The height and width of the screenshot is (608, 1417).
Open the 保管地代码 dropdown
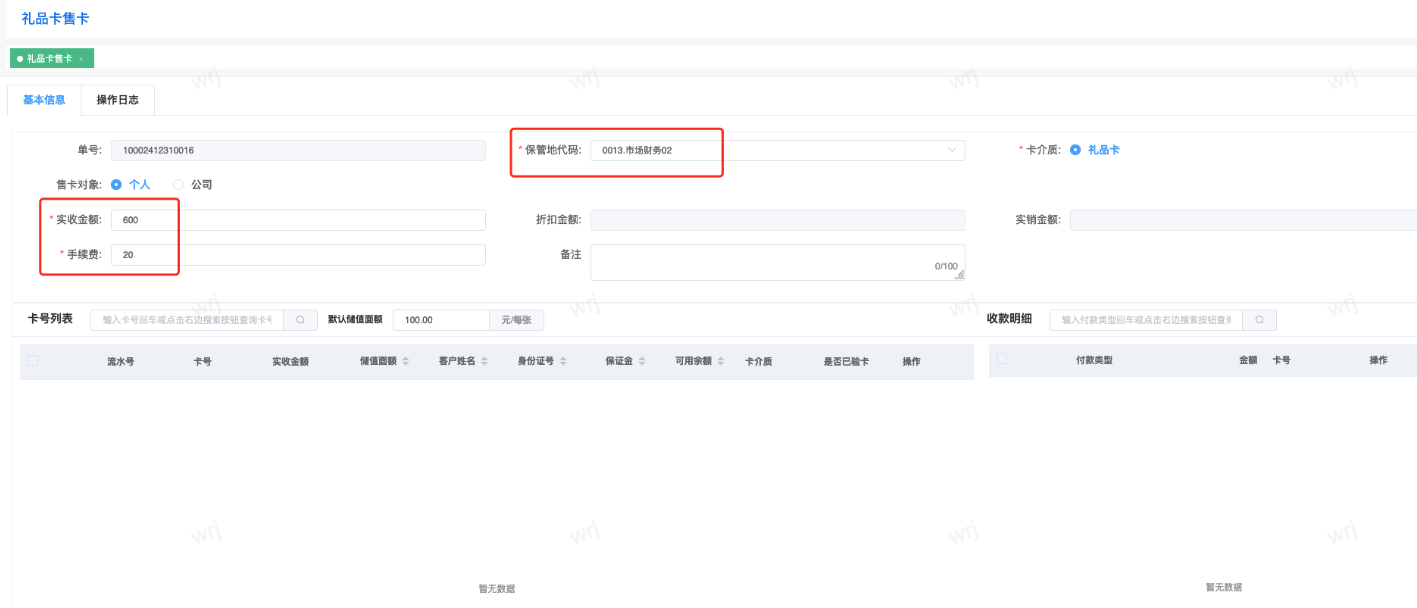pos(778,150)
